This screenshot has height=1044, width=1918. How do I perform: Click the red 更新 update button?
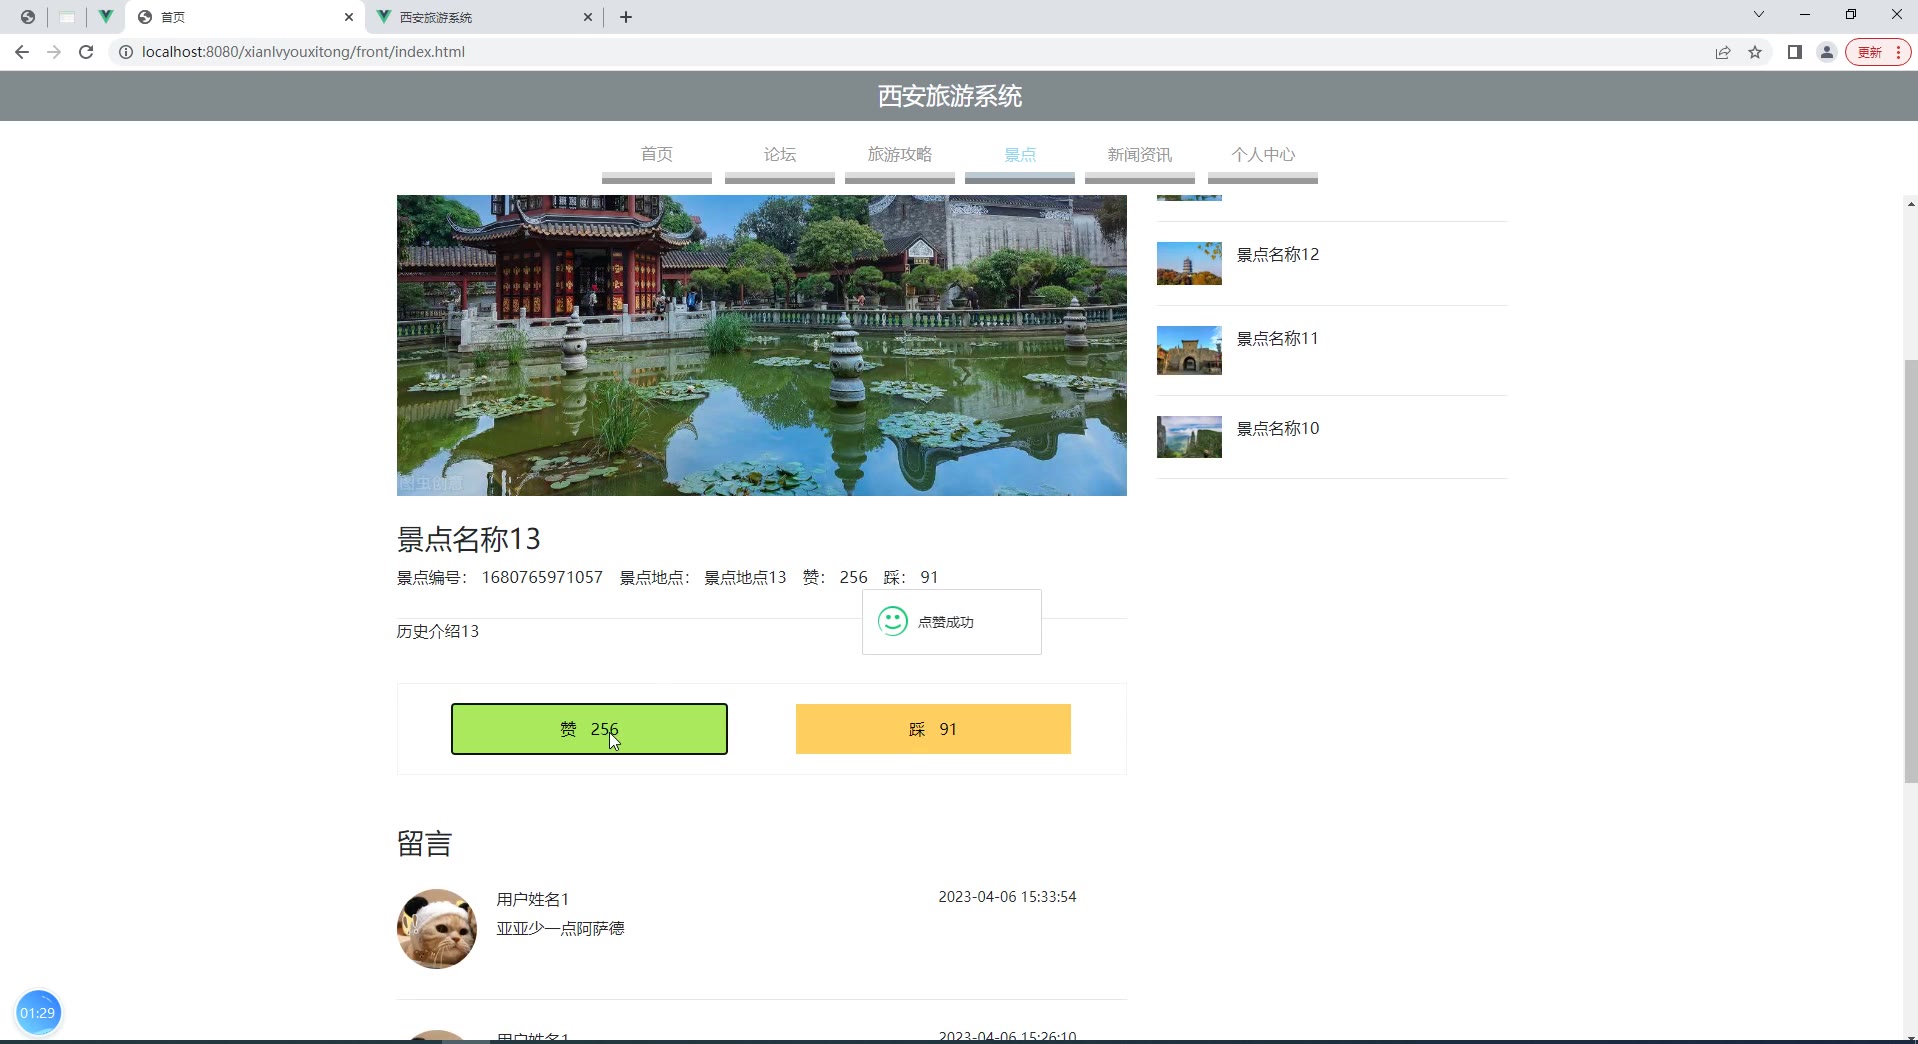point(1878,52)
